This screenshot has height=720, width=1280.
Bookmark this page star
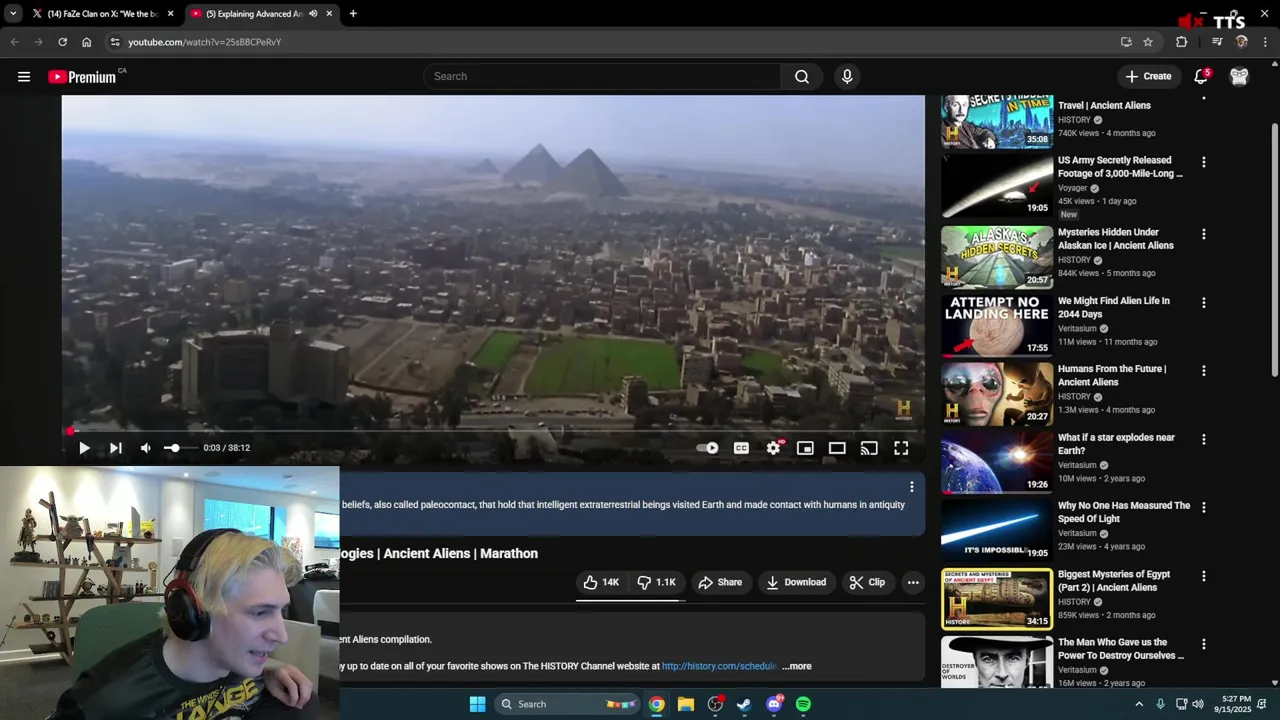1148,42
